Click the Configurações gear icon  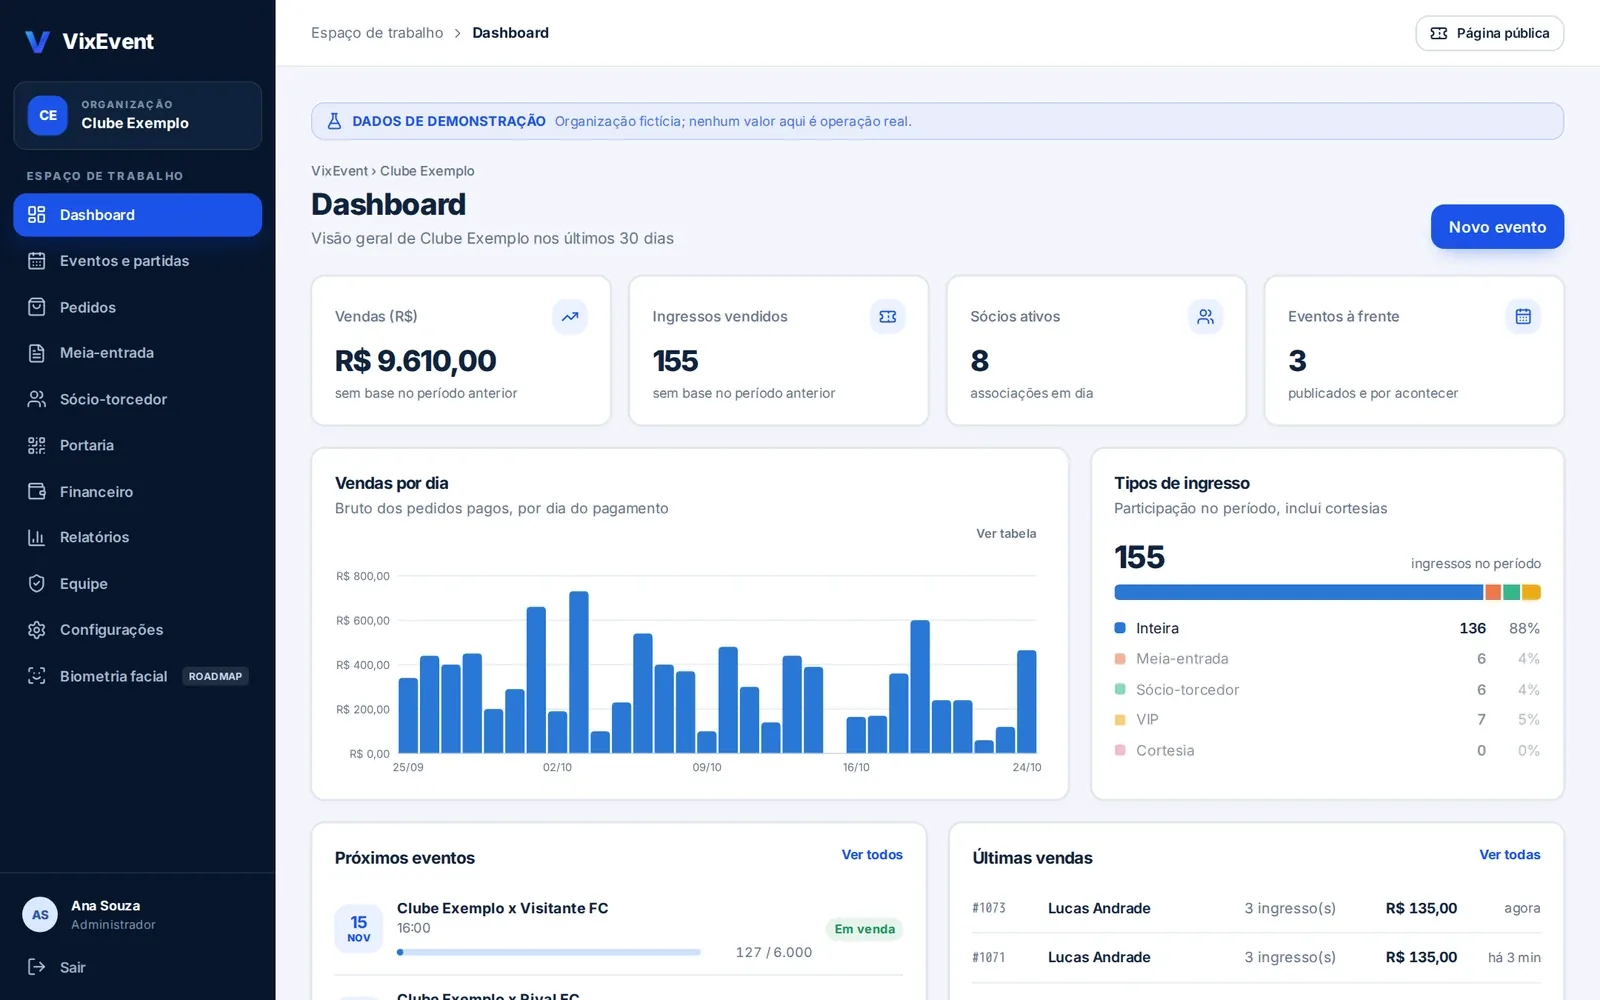[x=37, y=630]
